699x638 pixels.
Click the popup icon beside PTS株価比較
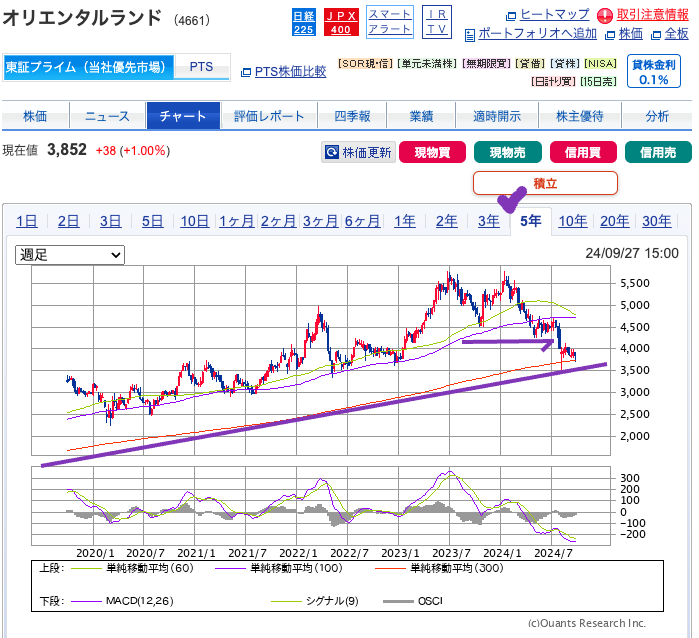[x=246, y=72]
